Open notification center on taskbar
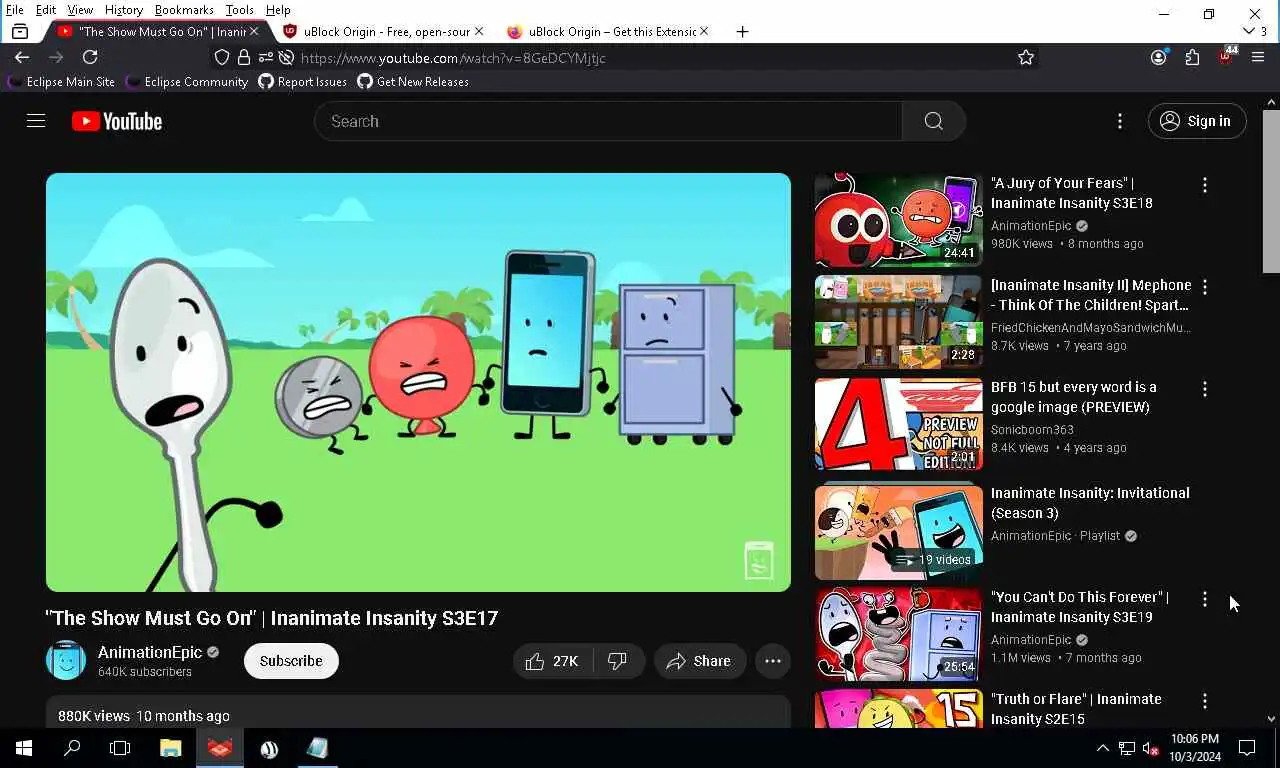Image resolution: width=1280 pixels, height=768 pixels. 1247,748
